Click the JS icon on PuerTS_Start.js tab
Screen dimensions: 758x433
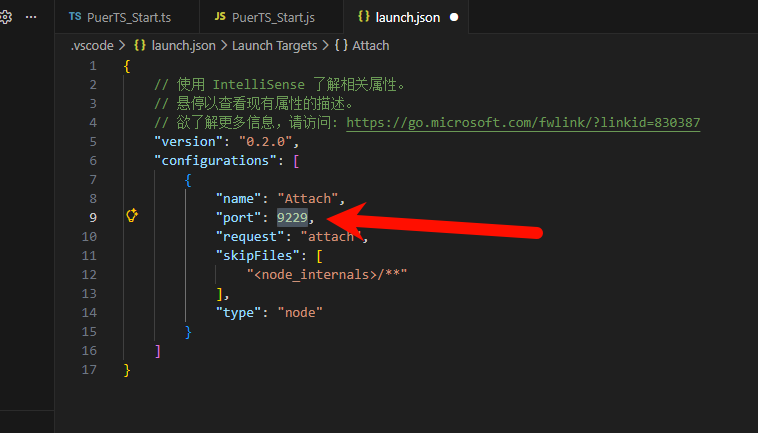coord(219,17)
